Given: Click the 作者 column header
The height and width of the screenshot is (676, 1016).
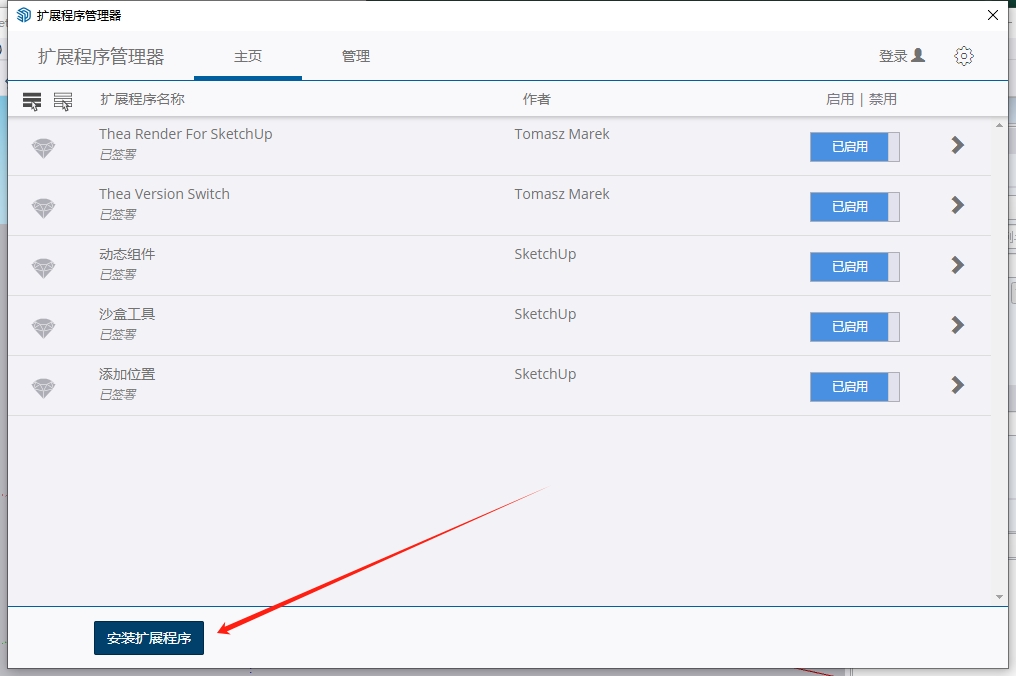Looking at the screenshot, I should pyautogui.click(x=537, y=99).
